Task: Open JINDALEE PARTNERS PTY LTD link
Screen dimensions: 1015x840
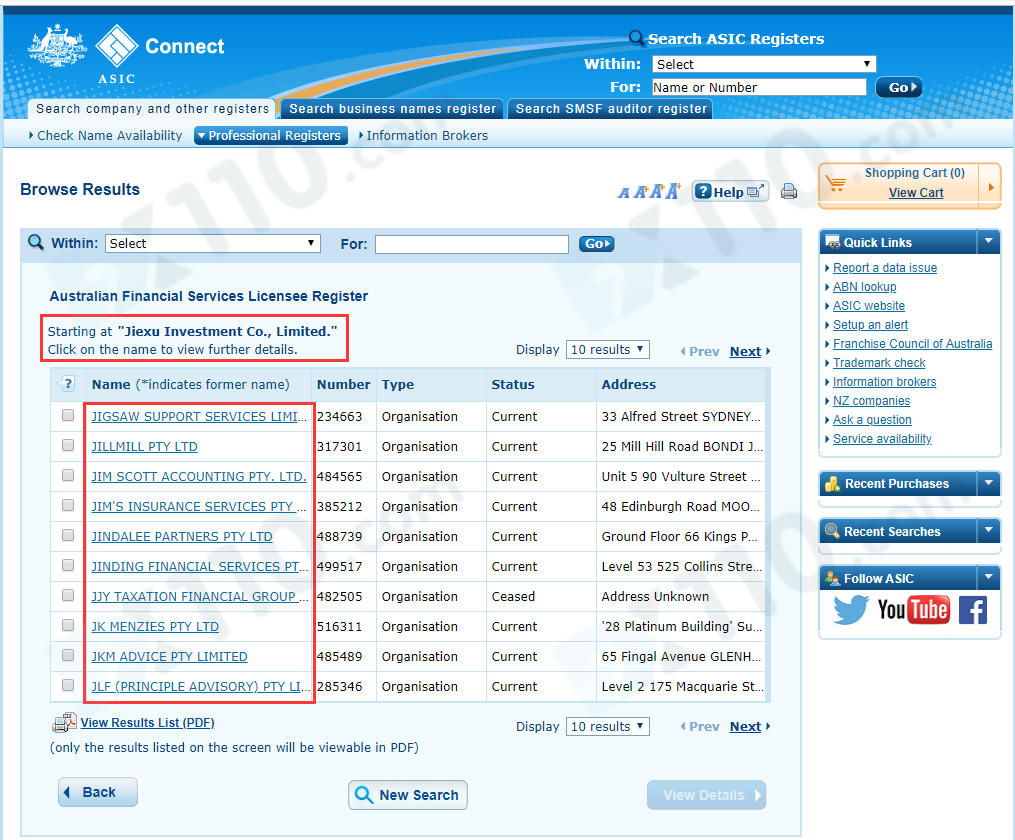Action: [182, 536]
